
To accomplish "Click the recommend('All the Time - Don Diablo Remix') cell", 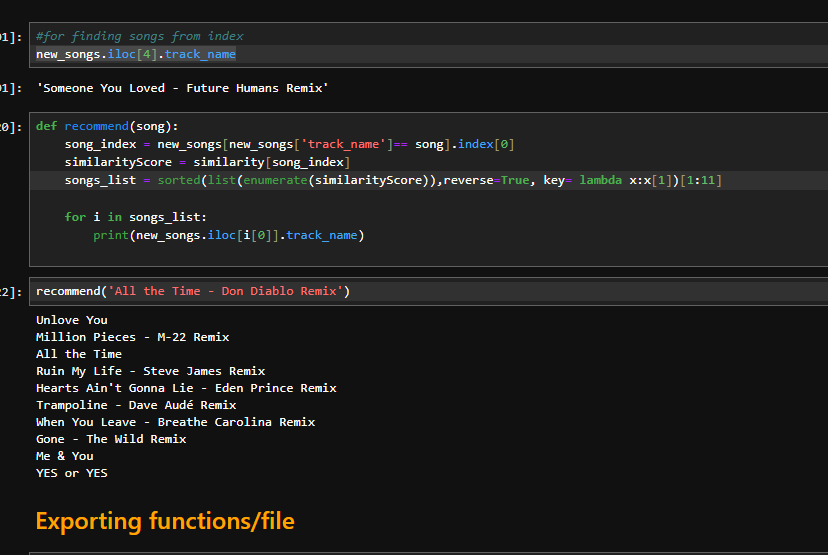I will (428, 291).
